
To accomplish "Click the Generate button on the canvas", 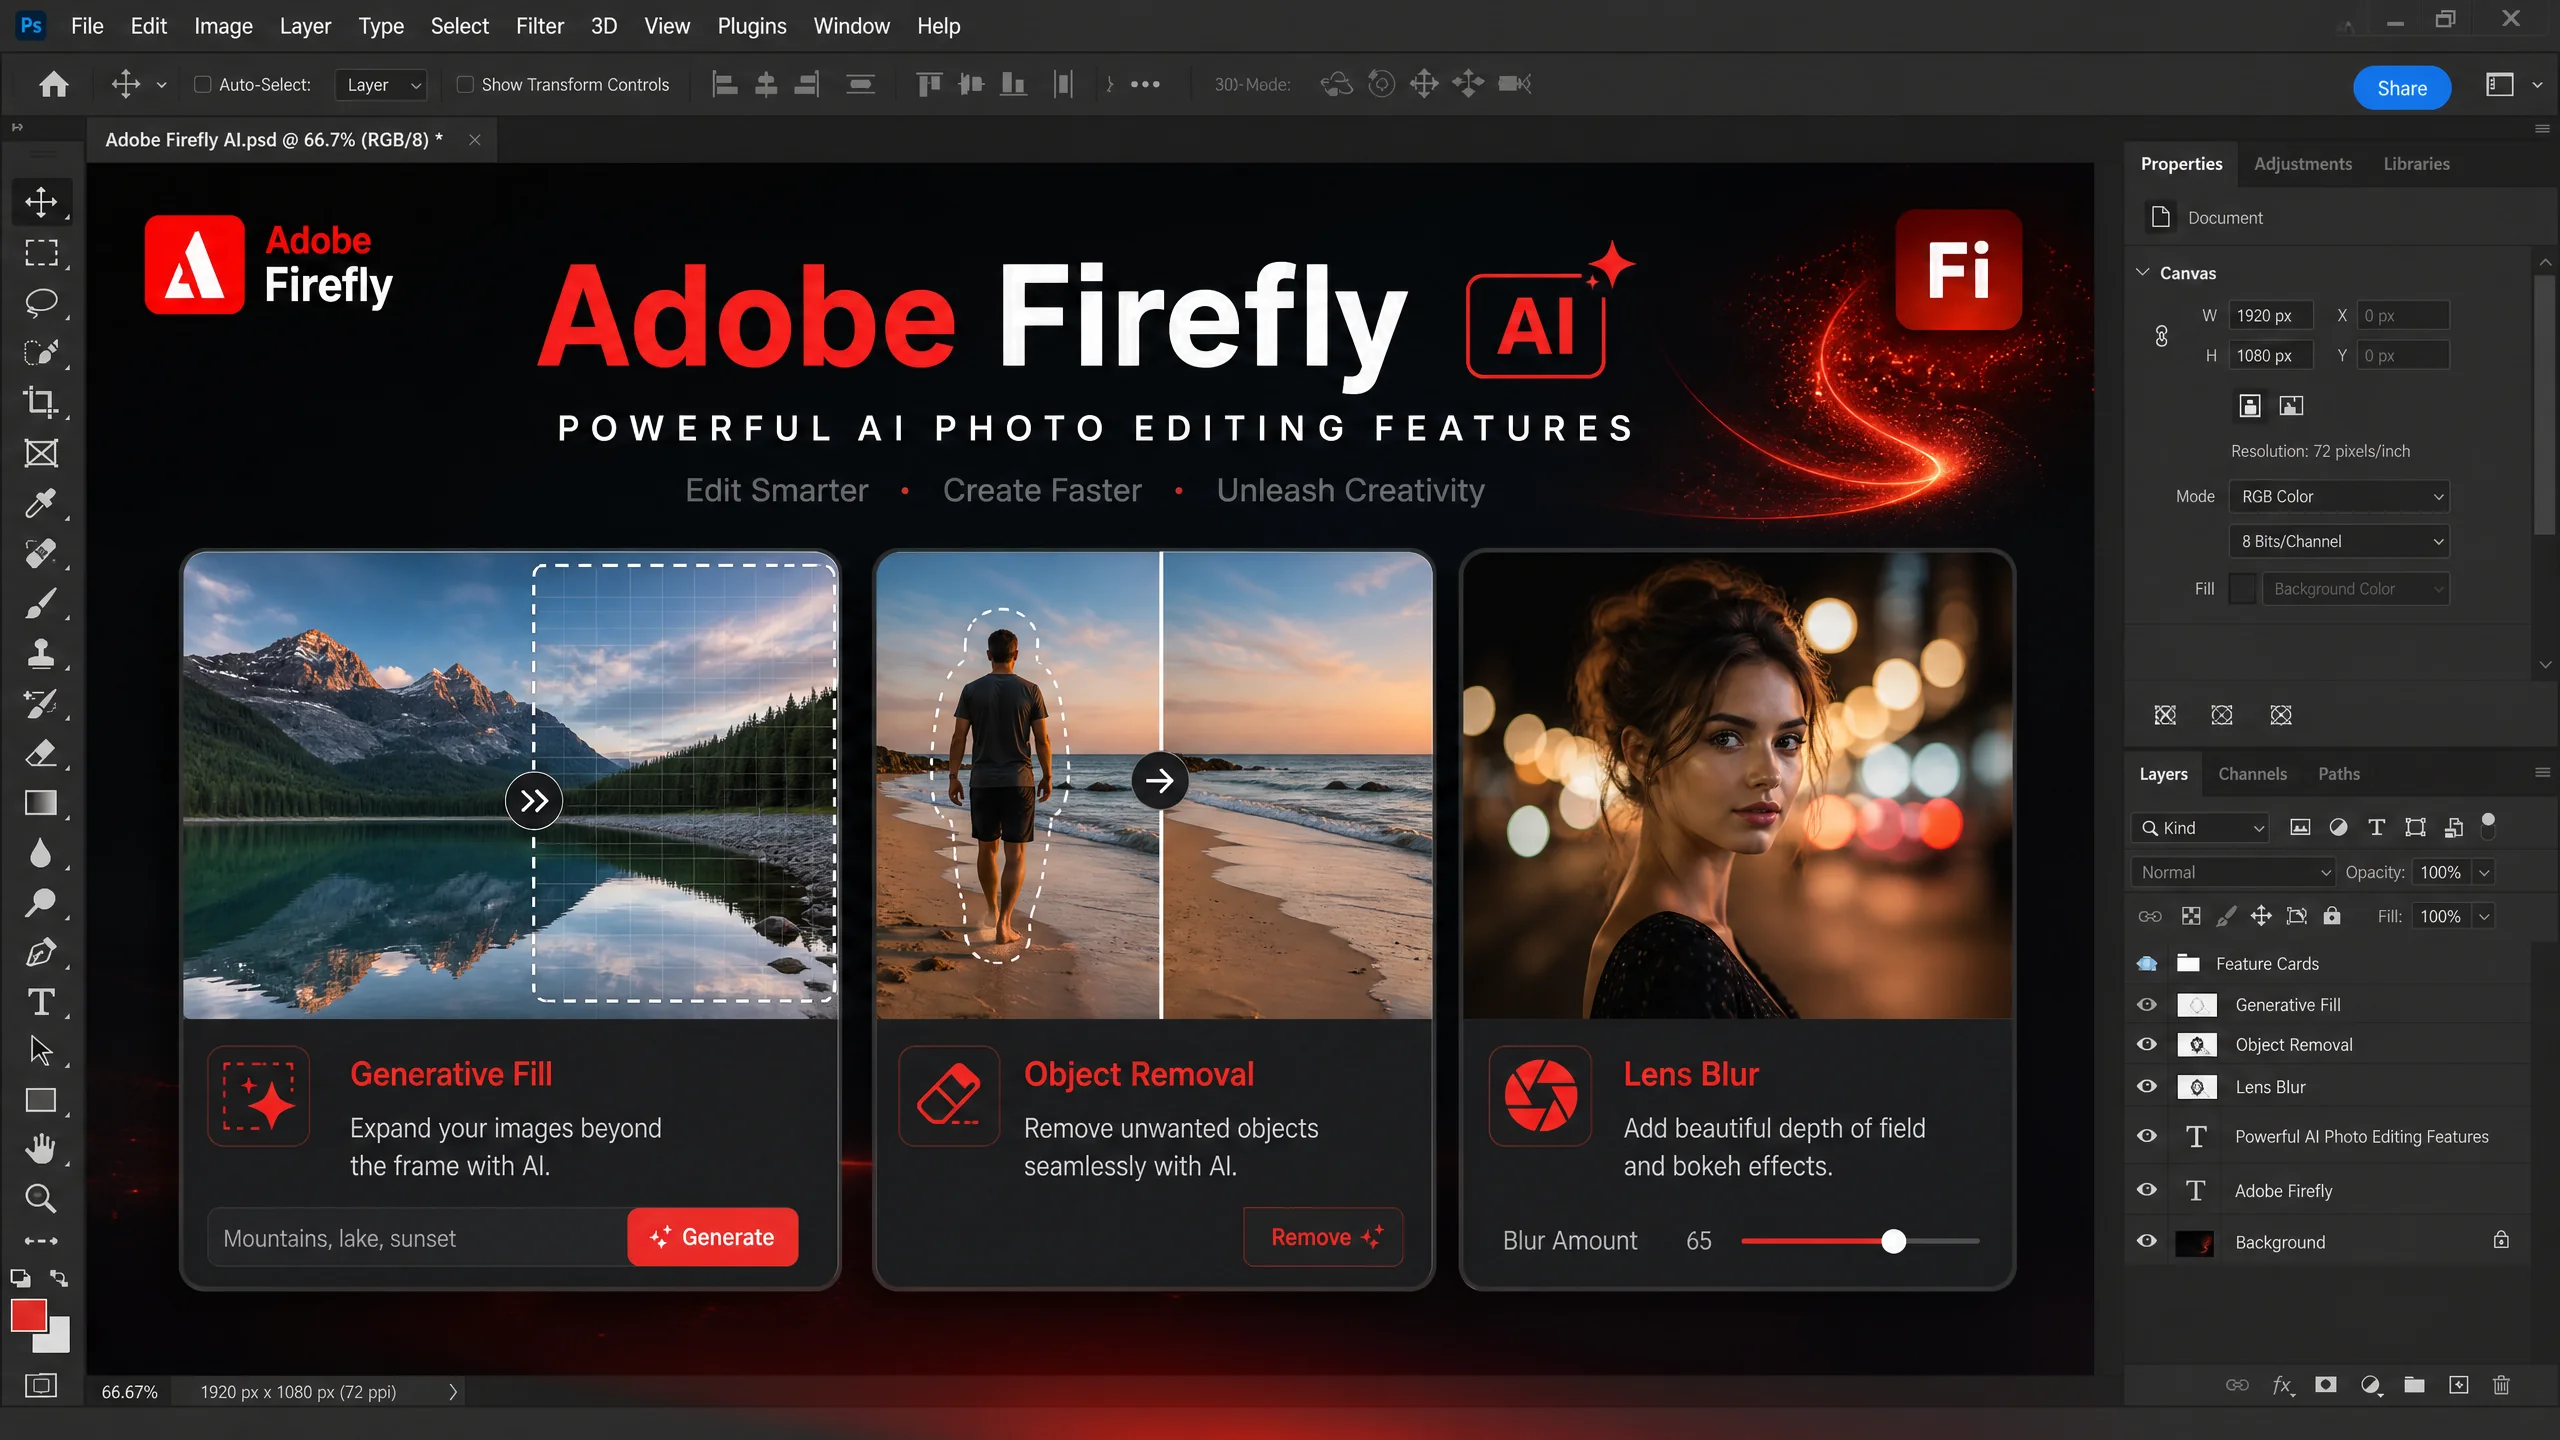I will 712,1237.
